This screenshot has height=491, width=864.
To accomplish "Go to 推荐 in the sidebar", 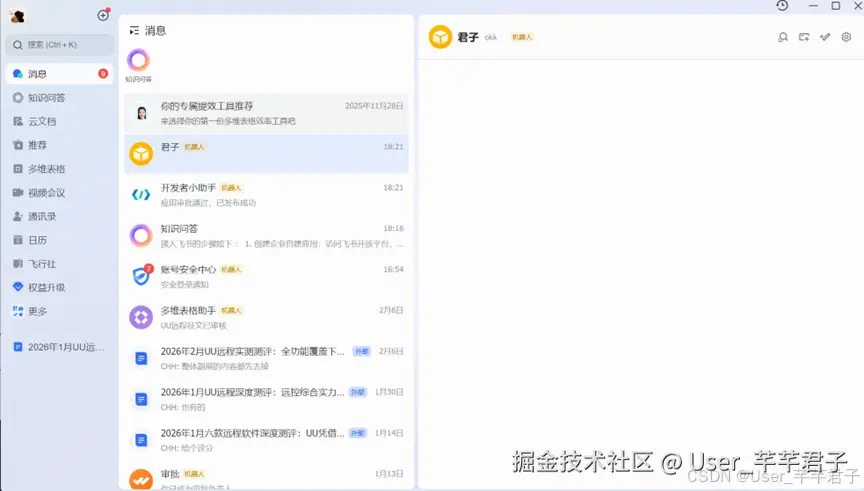I will click(x=60, y=145).
